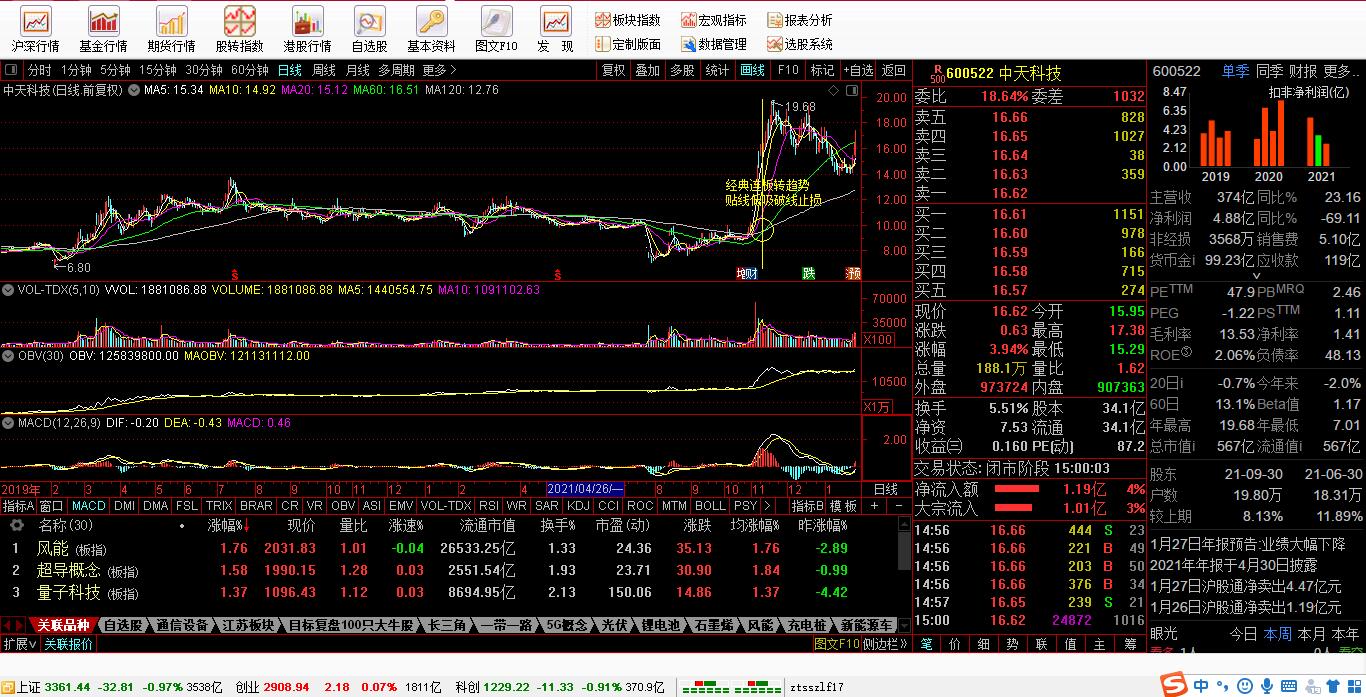The width and height of the screenshot is (1366, 697).
Task: Switch to the 周线 weekly chart tab
Action: point(324,70)
